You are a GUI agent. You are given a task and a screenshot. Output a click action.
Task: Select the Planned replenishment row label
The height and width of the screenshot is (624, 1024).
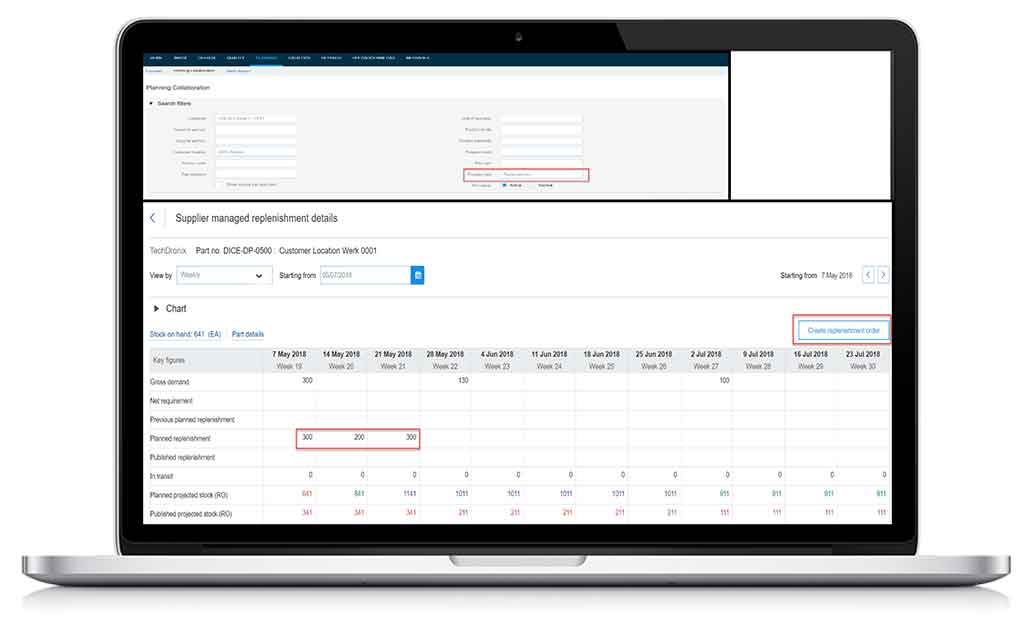pyautogui.click(x=180, y=439)
